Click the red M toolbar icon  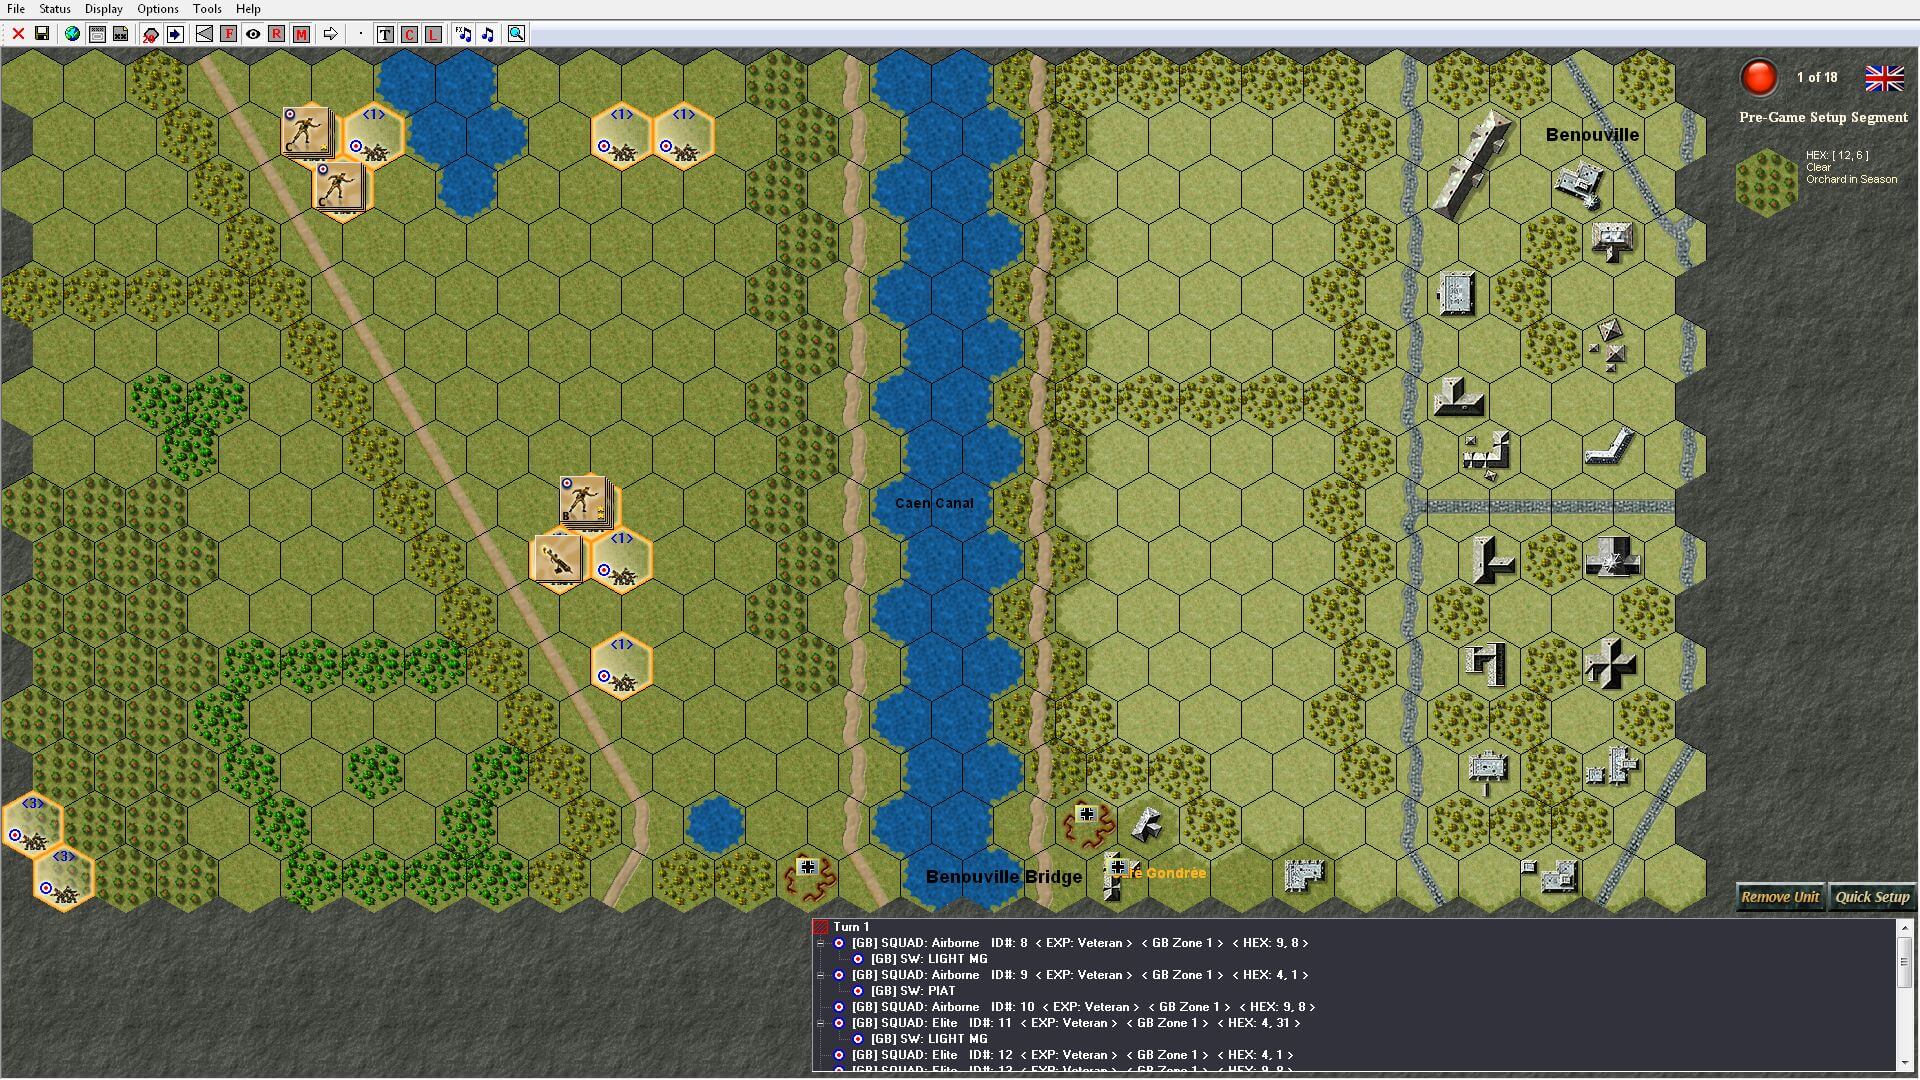[301, 34]
